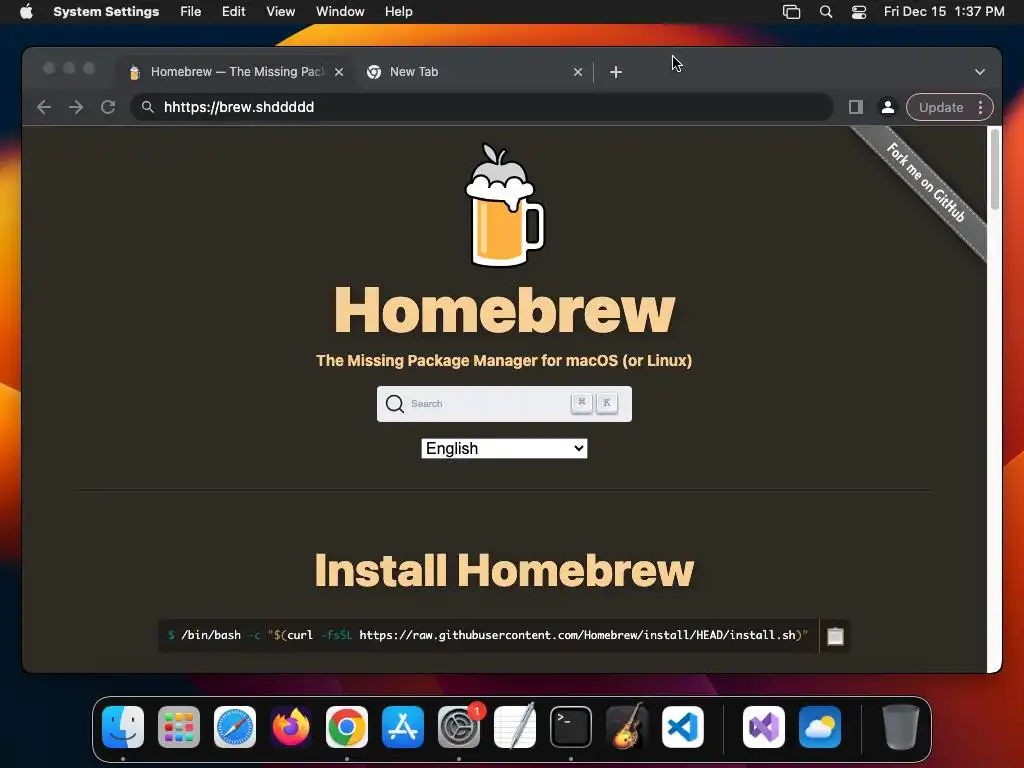Screen dimensions: 1024x768
Task: Go forward with the browser forward arrow
Action: [76, 107]
